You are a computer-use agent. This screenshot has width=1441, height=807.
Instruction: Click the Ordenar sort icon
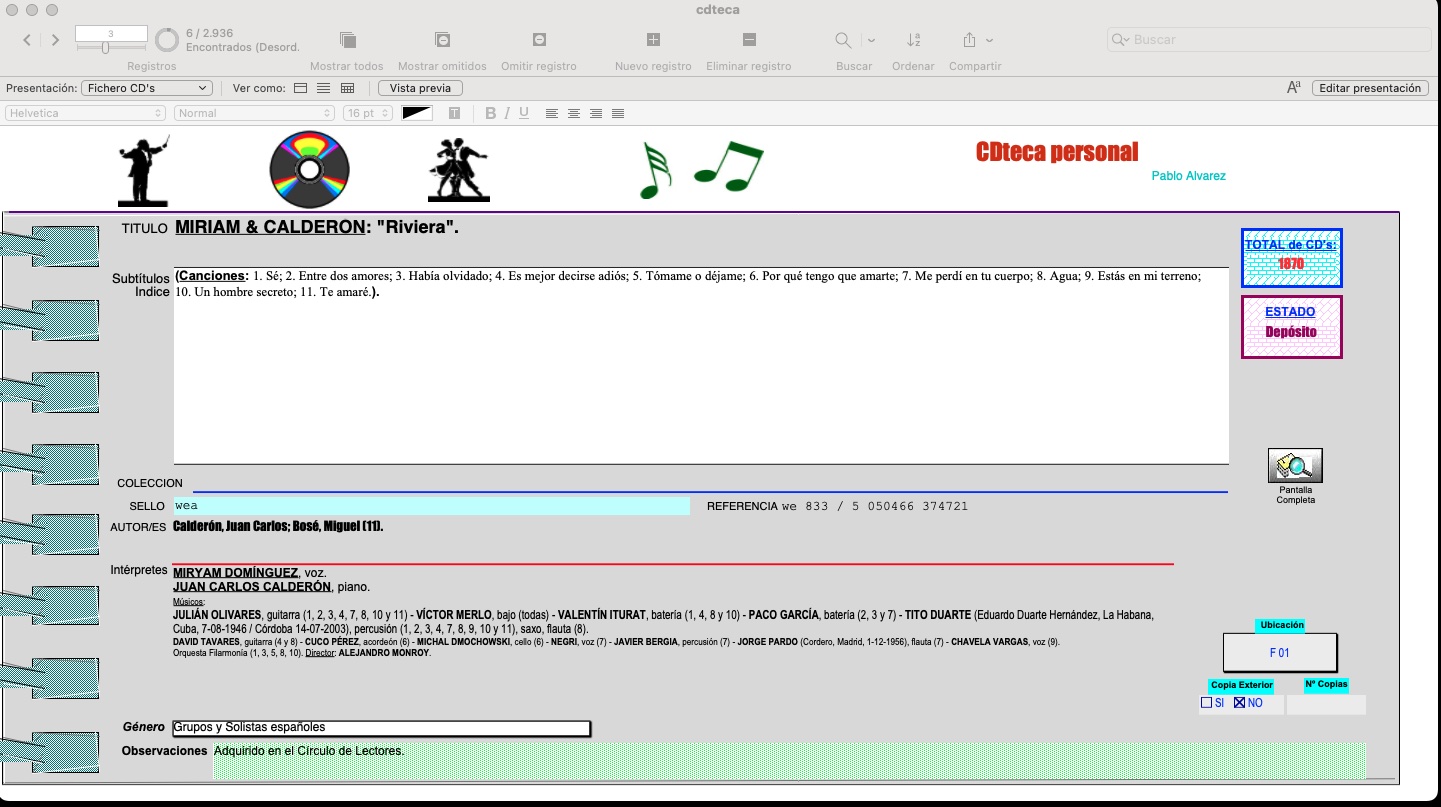[913, 40]
